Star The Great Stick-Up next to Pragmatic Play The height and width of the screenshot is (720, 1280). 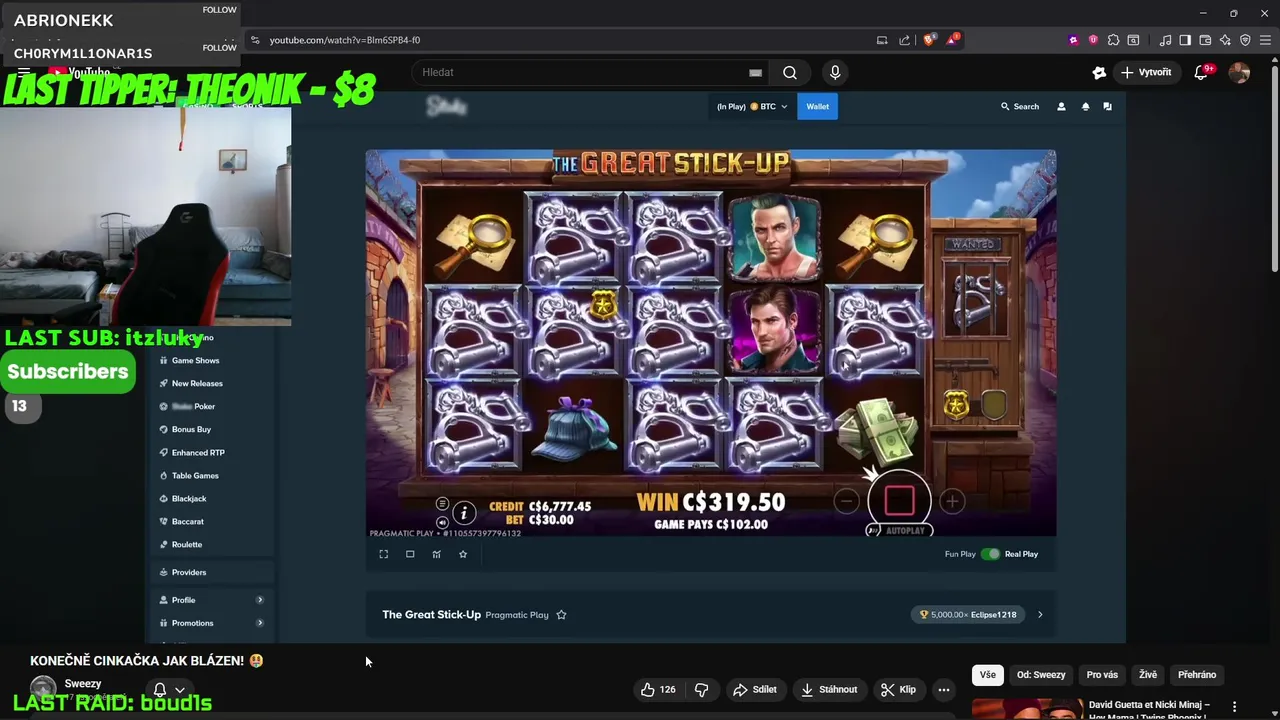tap(561, 615)
